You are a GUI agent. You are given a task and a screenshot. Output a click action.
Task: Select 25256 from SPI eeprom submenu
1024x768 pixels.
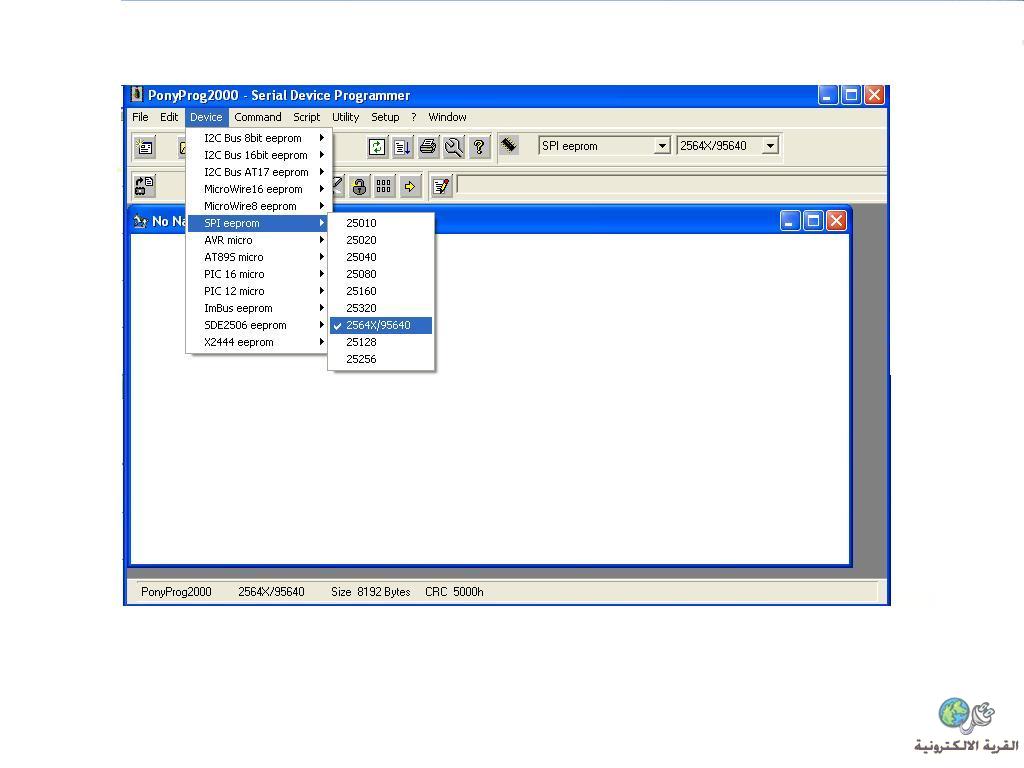(x=381, y=359)
